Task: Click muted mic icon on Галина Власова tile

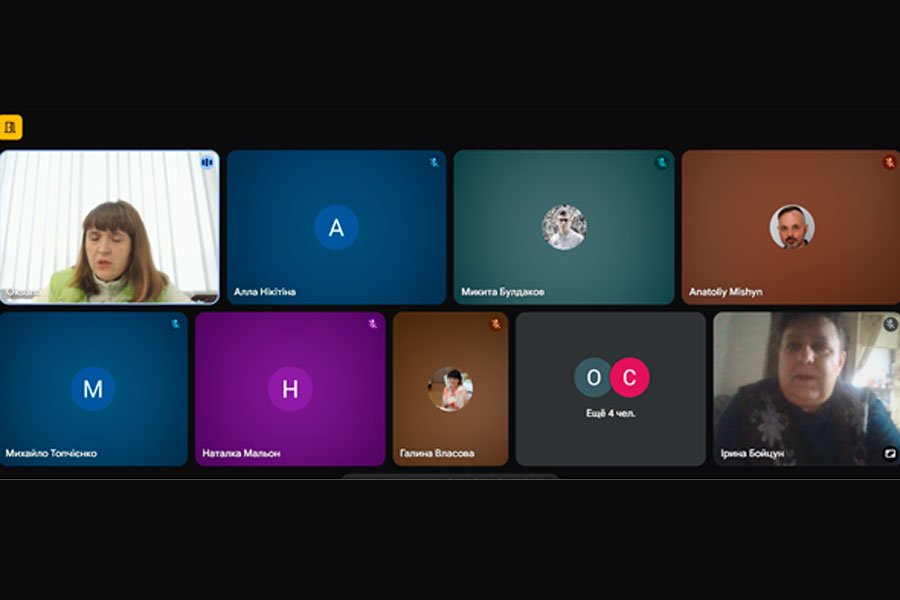Action: [x=495, y=324]
